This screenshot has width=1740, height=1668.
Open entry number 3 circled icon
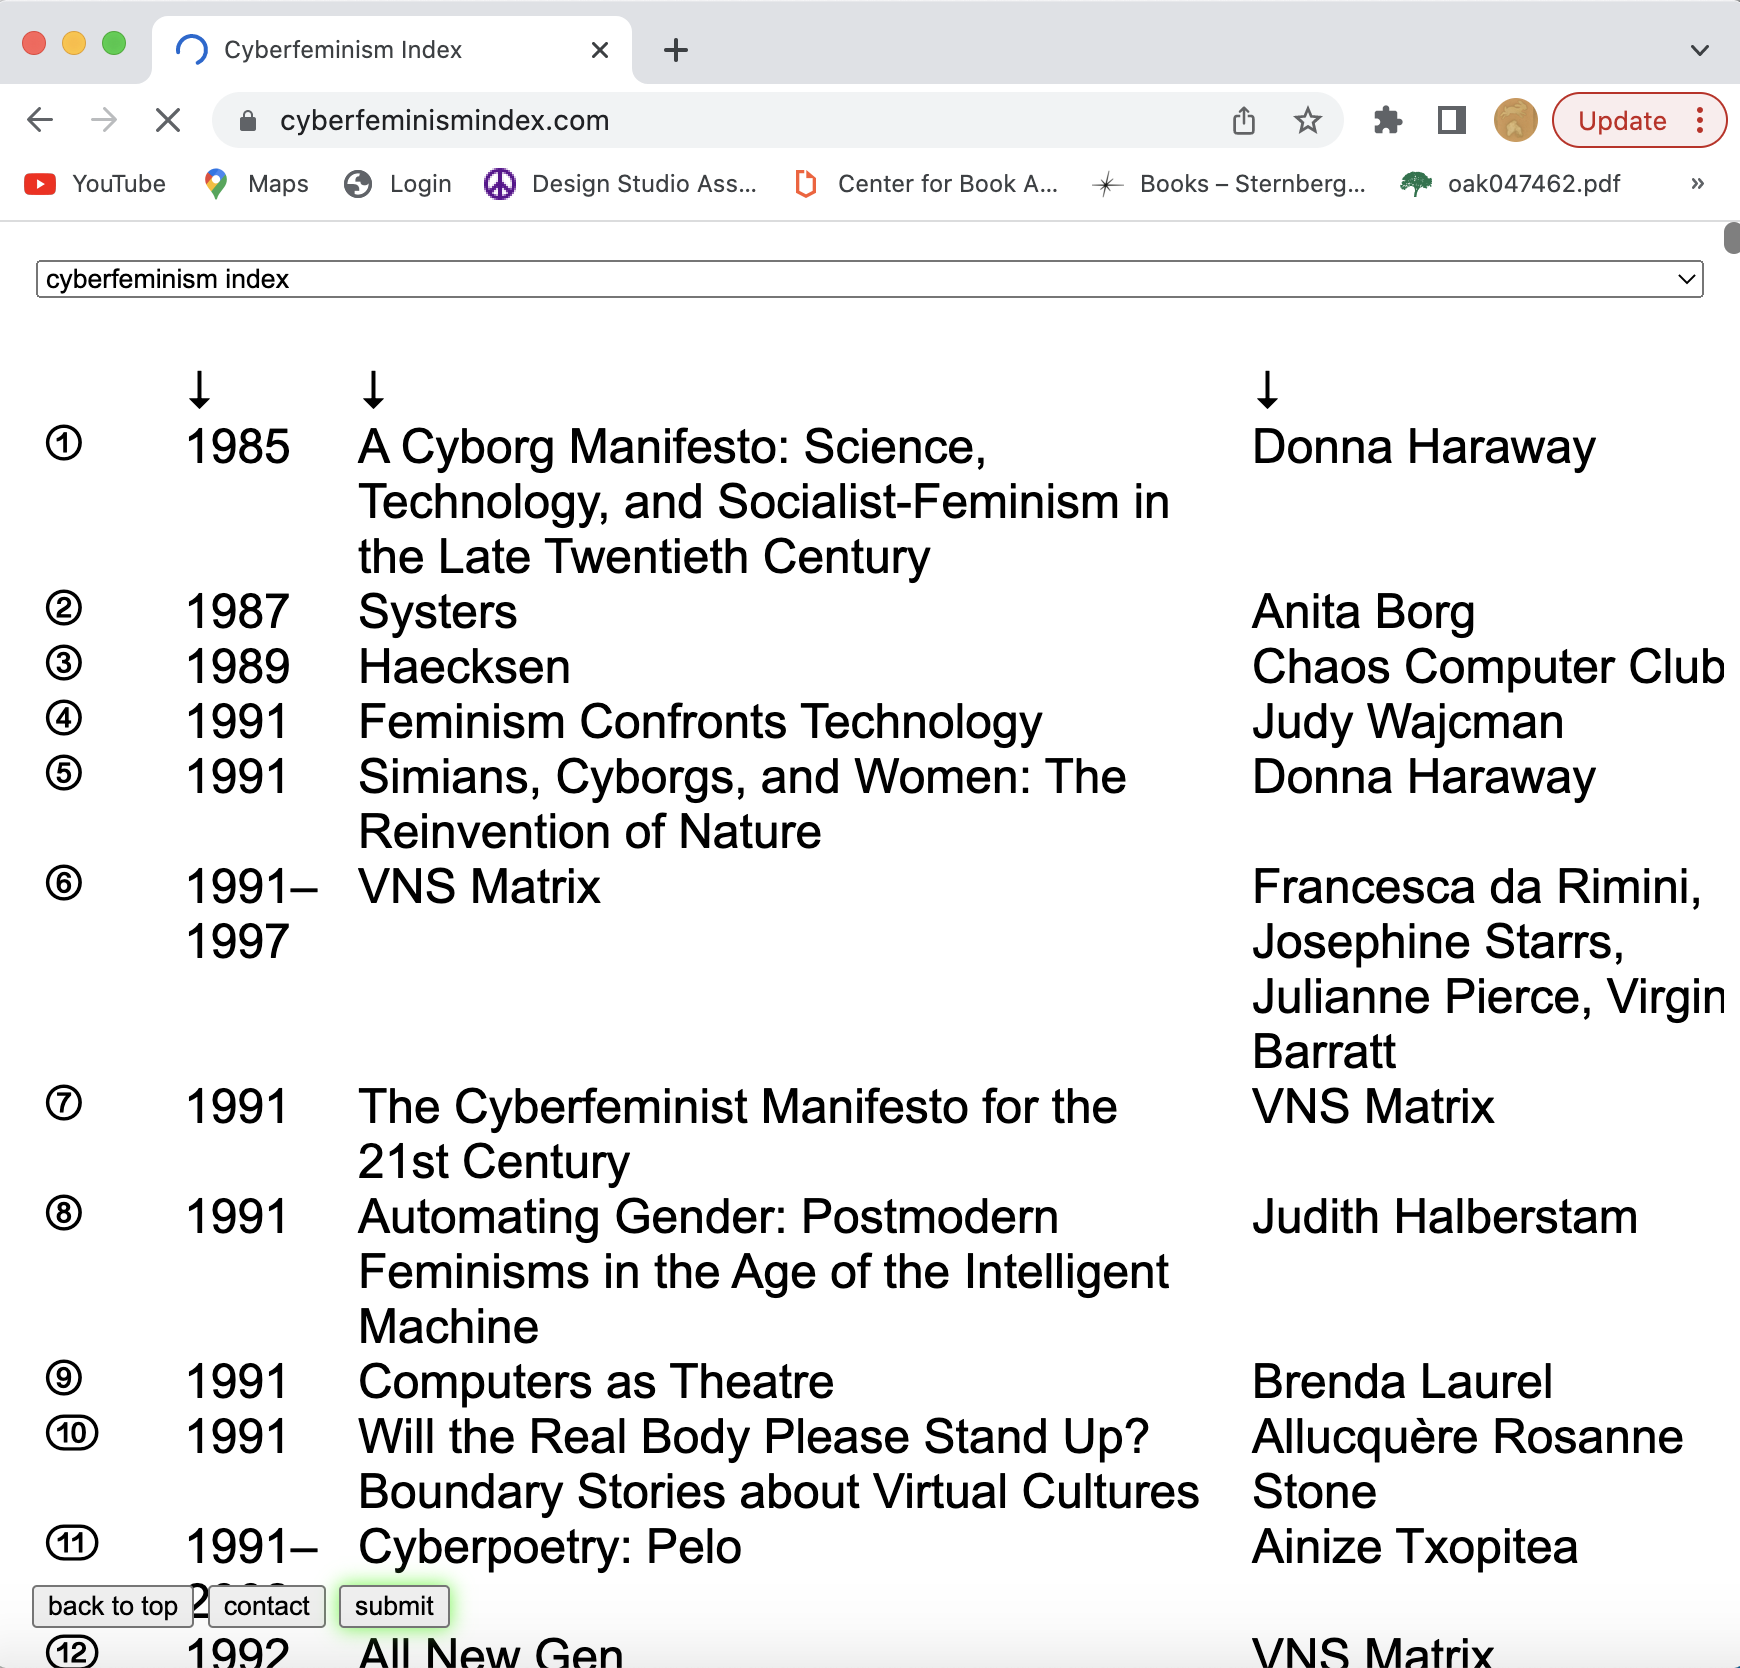click(64, 663)
